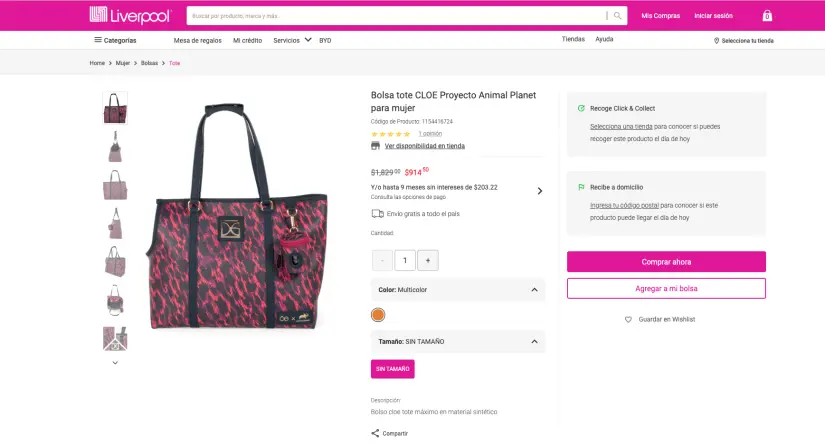825x446 pixels.
Task: Click the Compartir share icon
Action: click(375, 433)
